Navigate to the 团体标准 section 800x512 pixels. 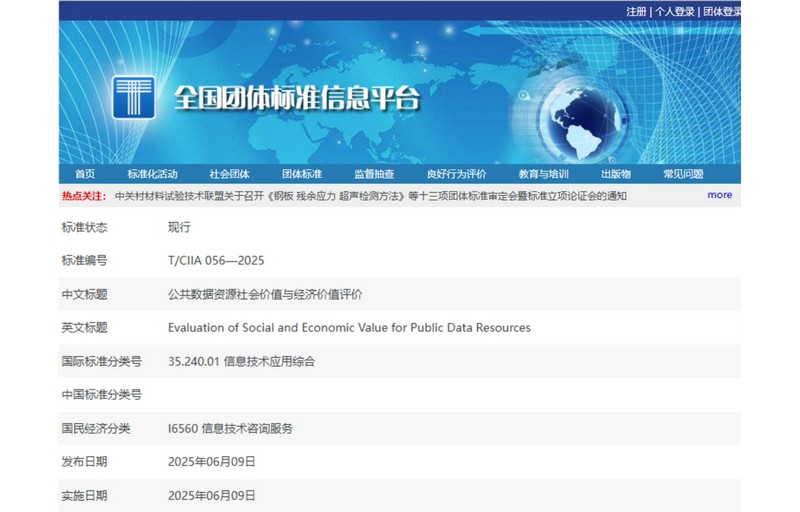(x=302, y=174)
